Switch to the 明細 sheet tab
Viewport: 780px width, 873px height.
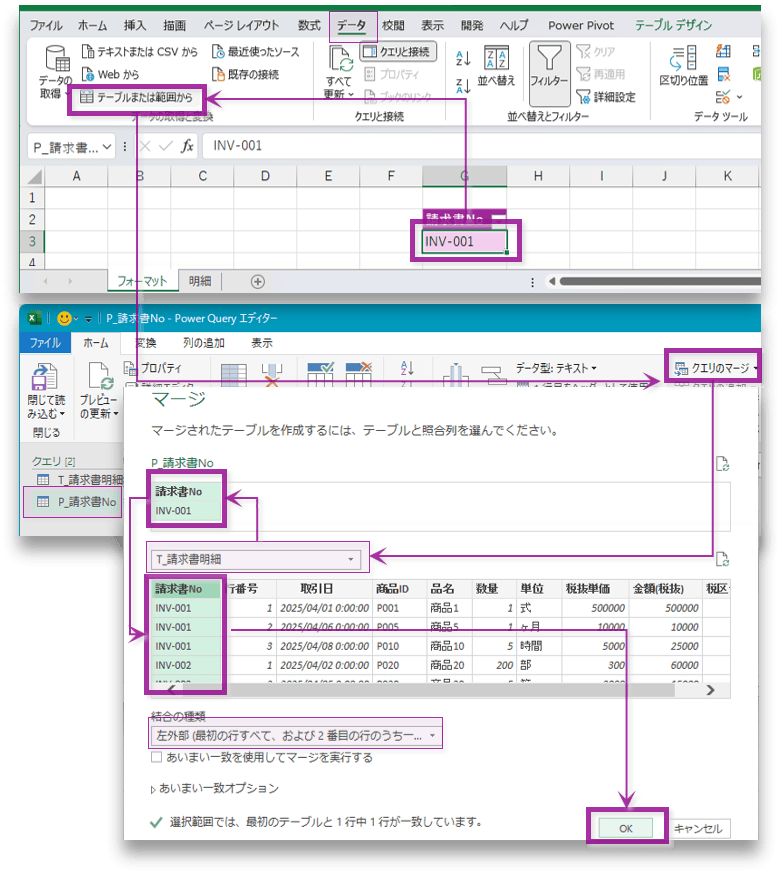pos(199,281)
